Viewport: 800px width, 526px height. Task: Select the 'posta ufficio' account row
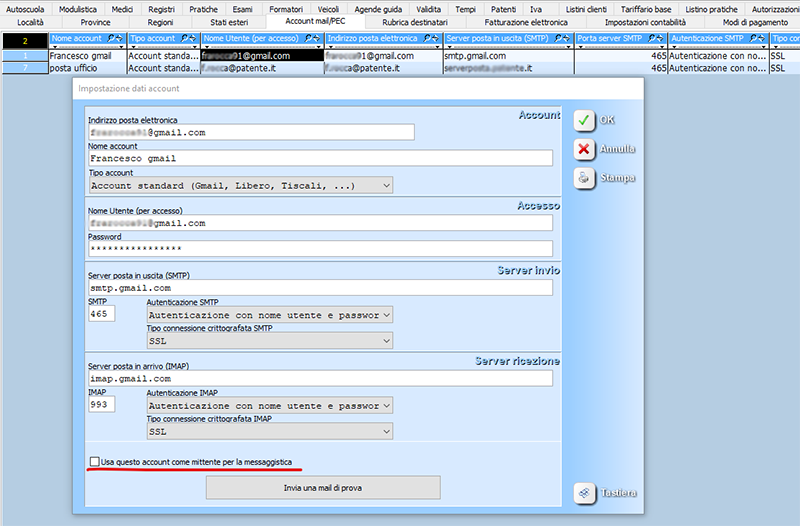coord(87,68)
